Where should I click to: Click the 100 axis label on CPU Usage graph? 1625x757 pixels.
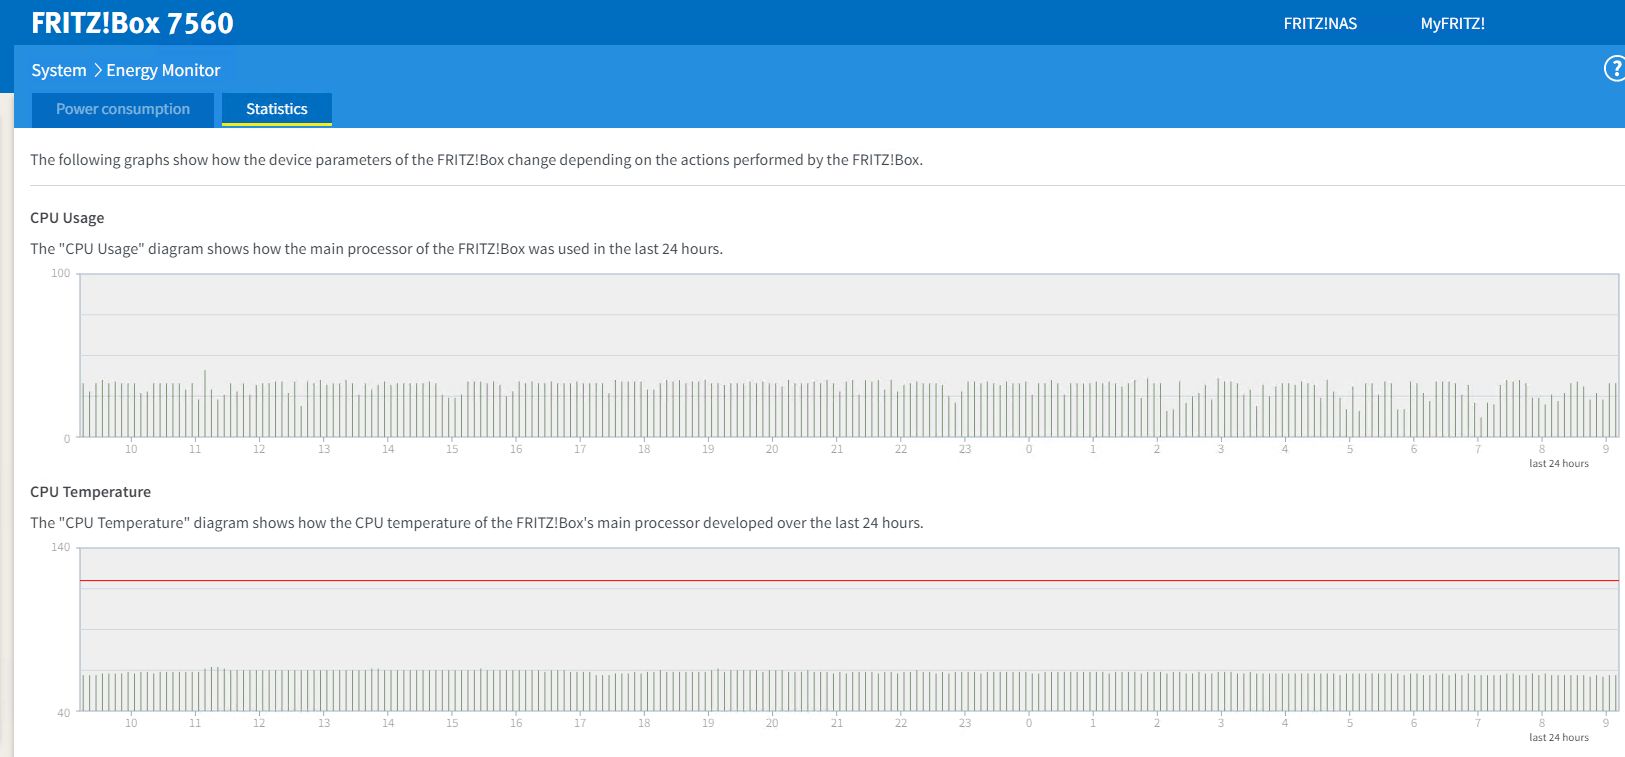tap(61, 273)
